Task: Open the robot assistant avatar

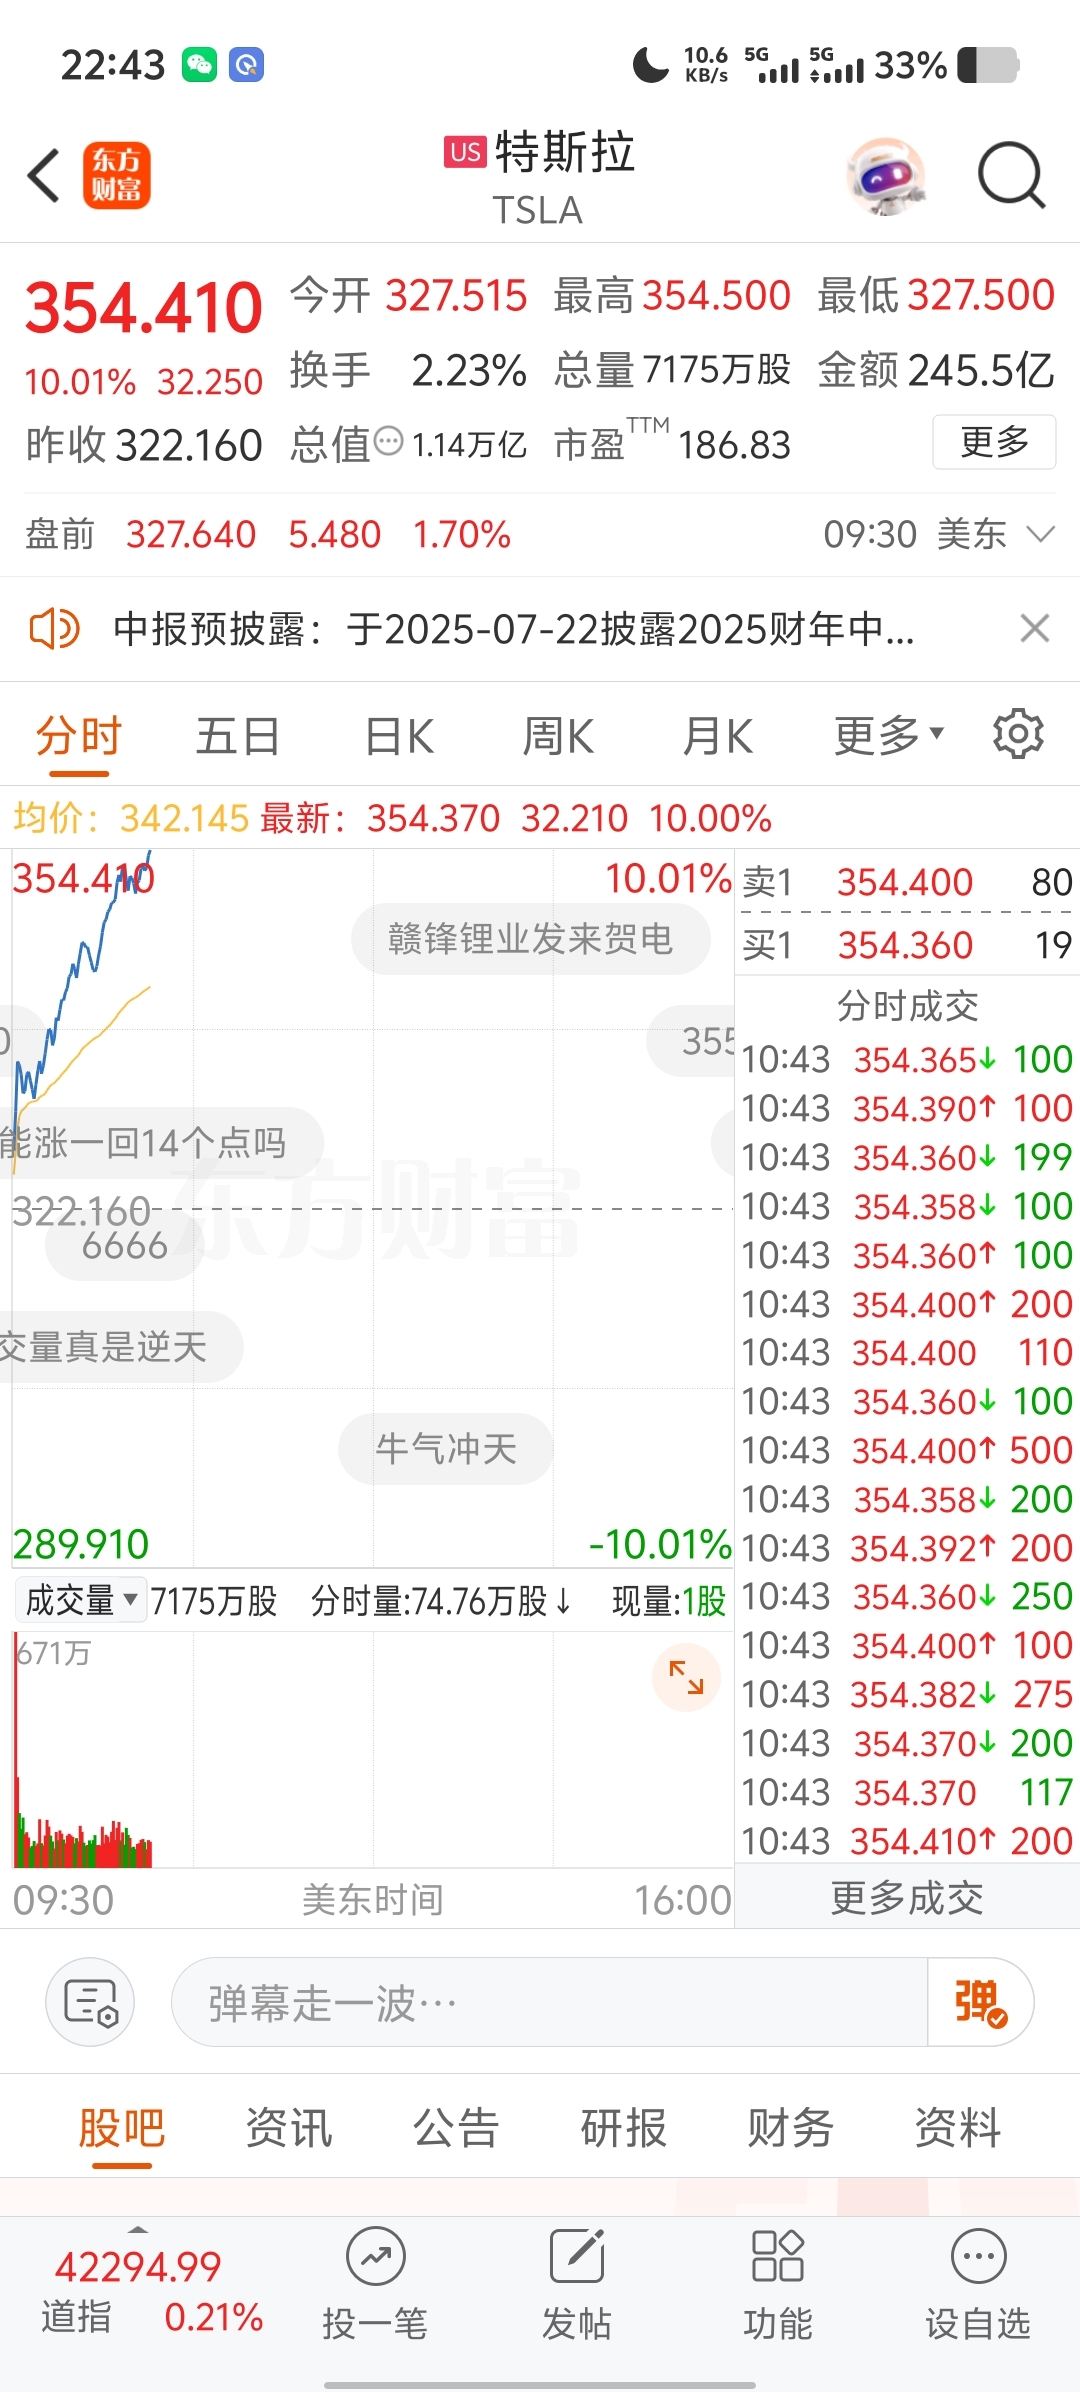Action: click(886, 176)
